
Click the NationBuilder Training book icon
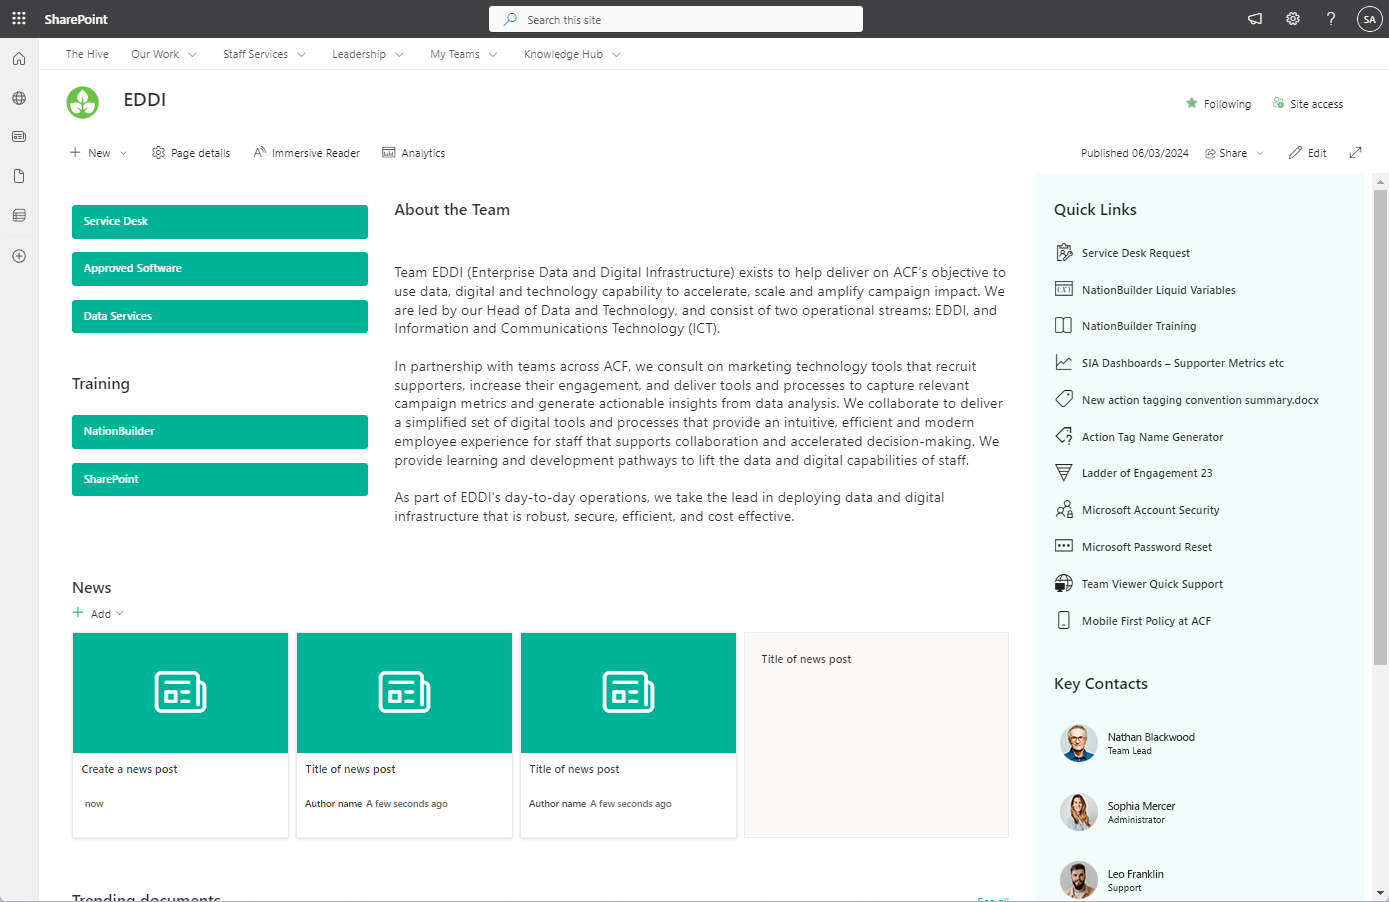pos(1064,326)
